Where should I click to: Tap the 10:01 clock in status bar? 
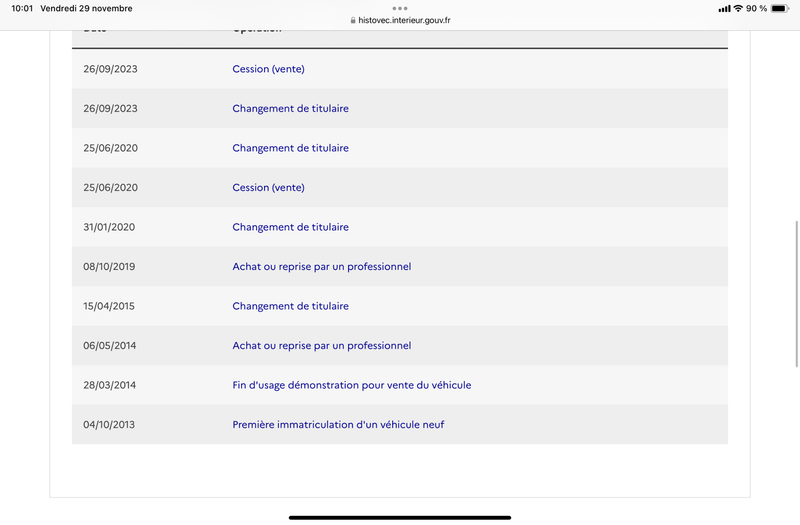22,8
